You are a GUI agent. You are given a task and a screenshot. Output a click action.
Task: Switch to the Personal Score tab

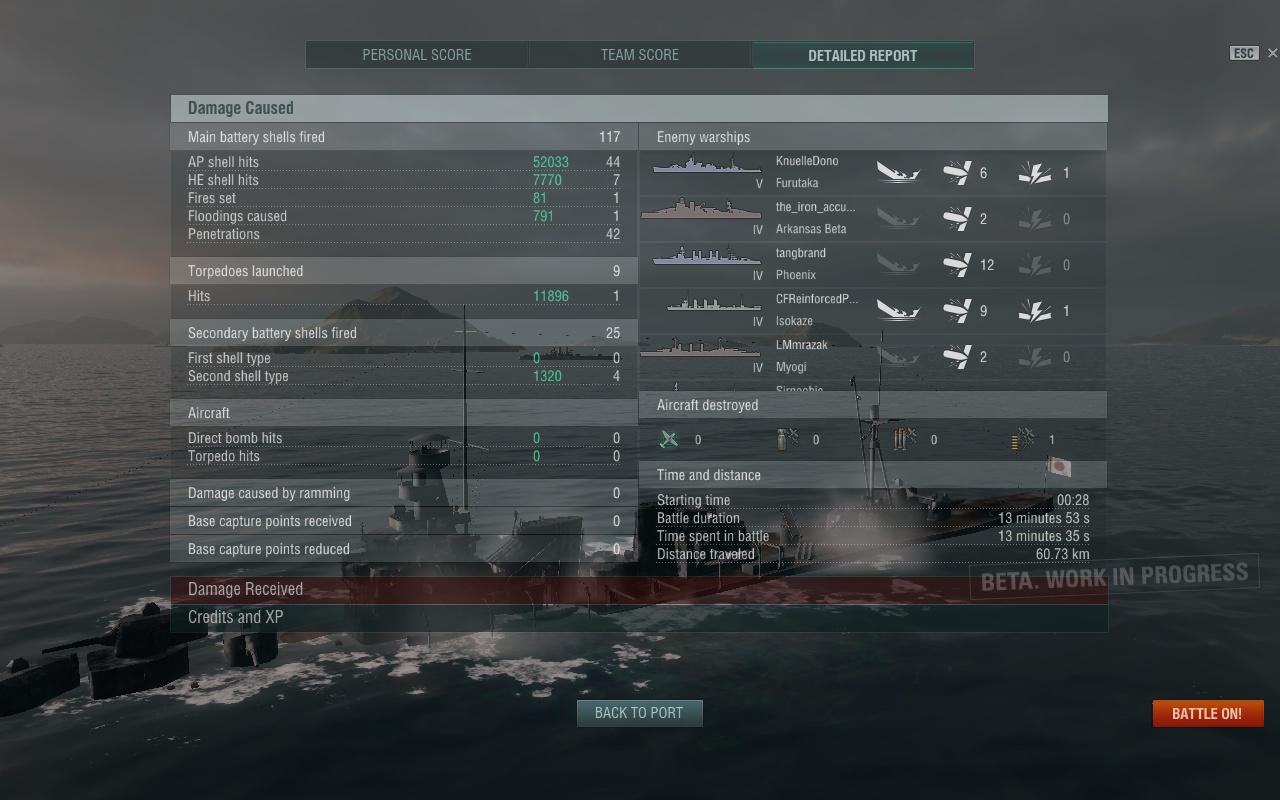click(x=417, y=55)
